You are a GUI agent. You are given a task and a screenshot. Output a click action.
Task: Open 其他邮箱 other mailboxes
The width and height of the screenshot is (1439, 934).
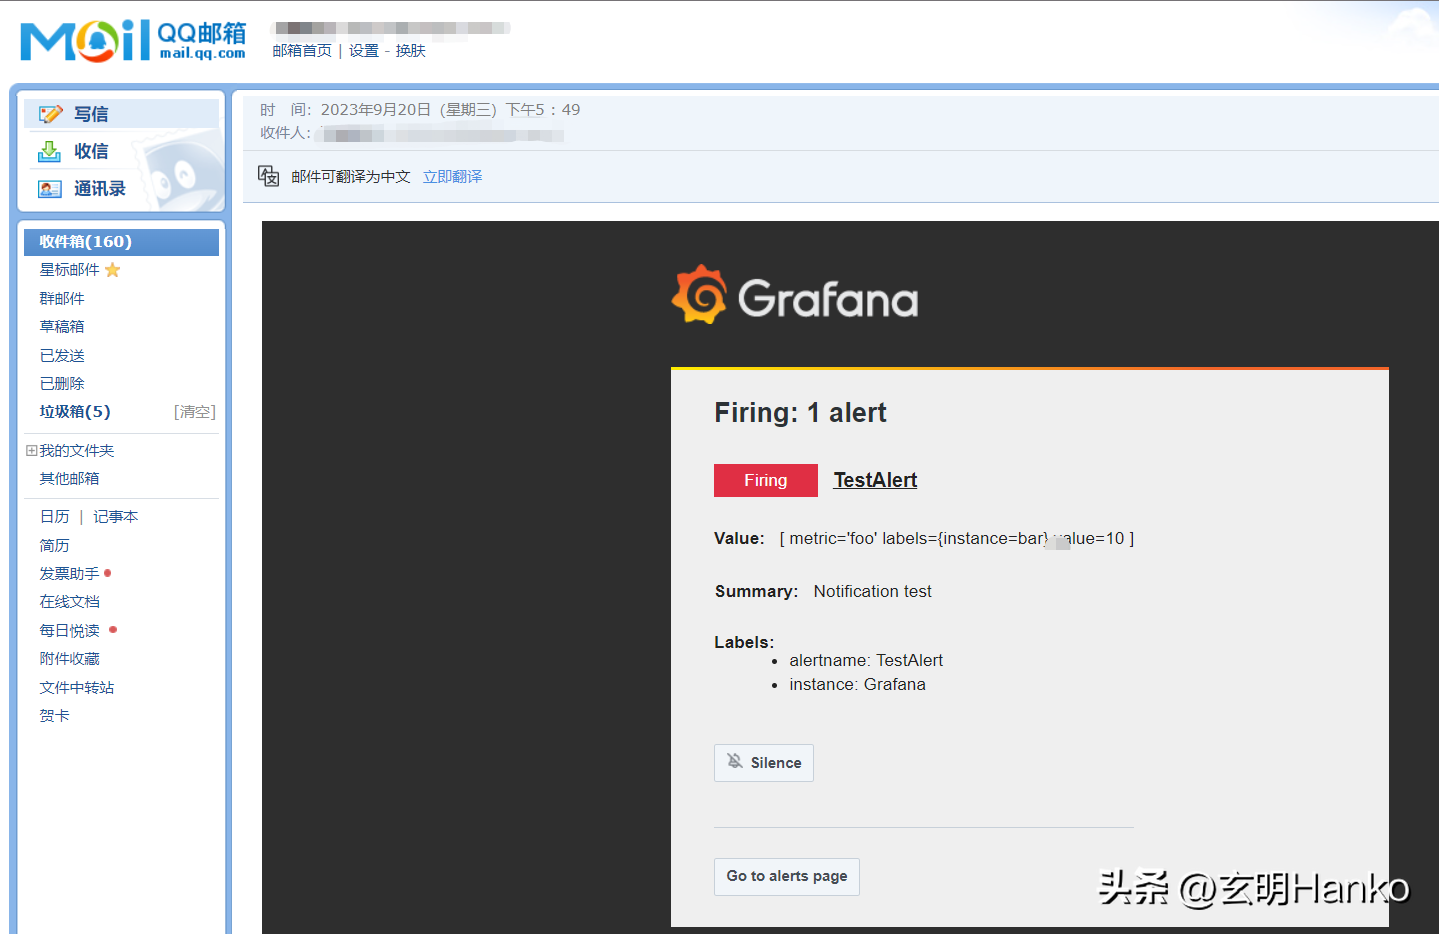69,479
